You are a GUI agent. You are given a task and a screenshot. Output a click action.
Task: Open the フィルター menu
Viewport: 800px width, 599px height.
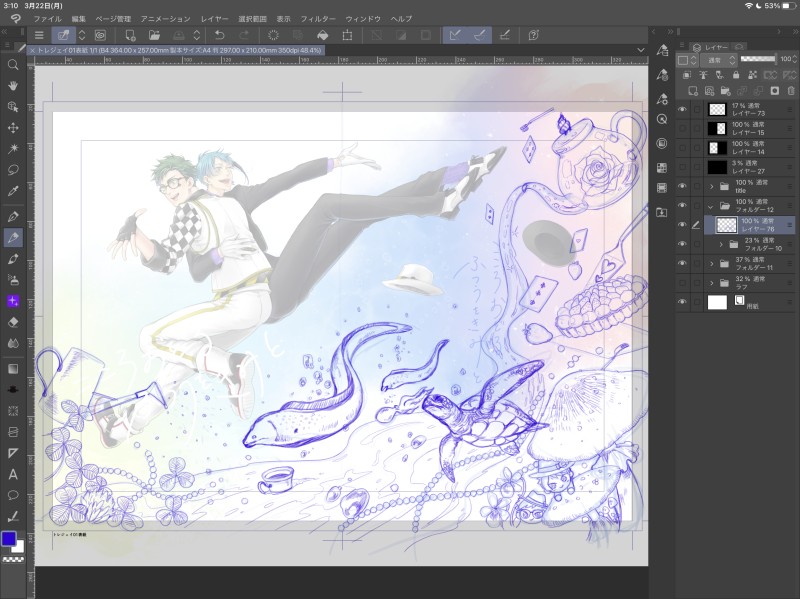[x=318, y=19]
